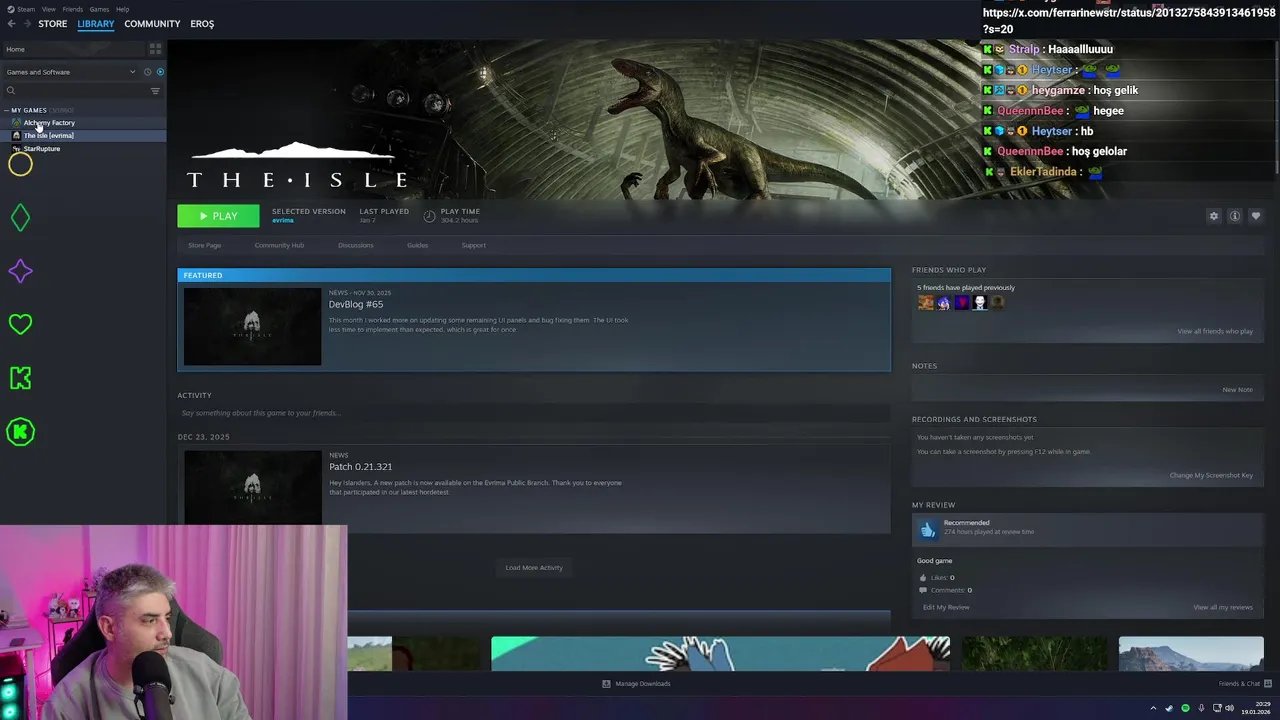
Task: Open the Help menu
Action: 122,9
